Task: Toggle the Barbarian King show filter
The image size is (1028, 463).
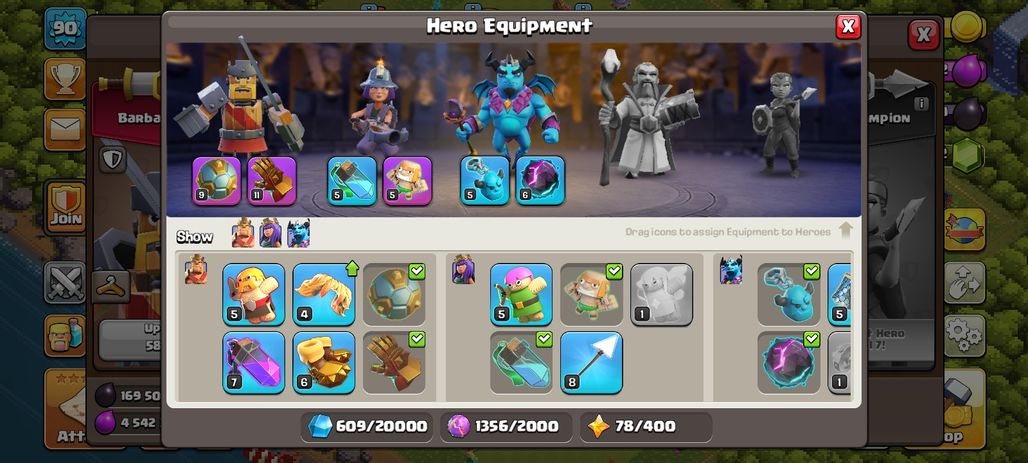Action: [x=243, y=233]
